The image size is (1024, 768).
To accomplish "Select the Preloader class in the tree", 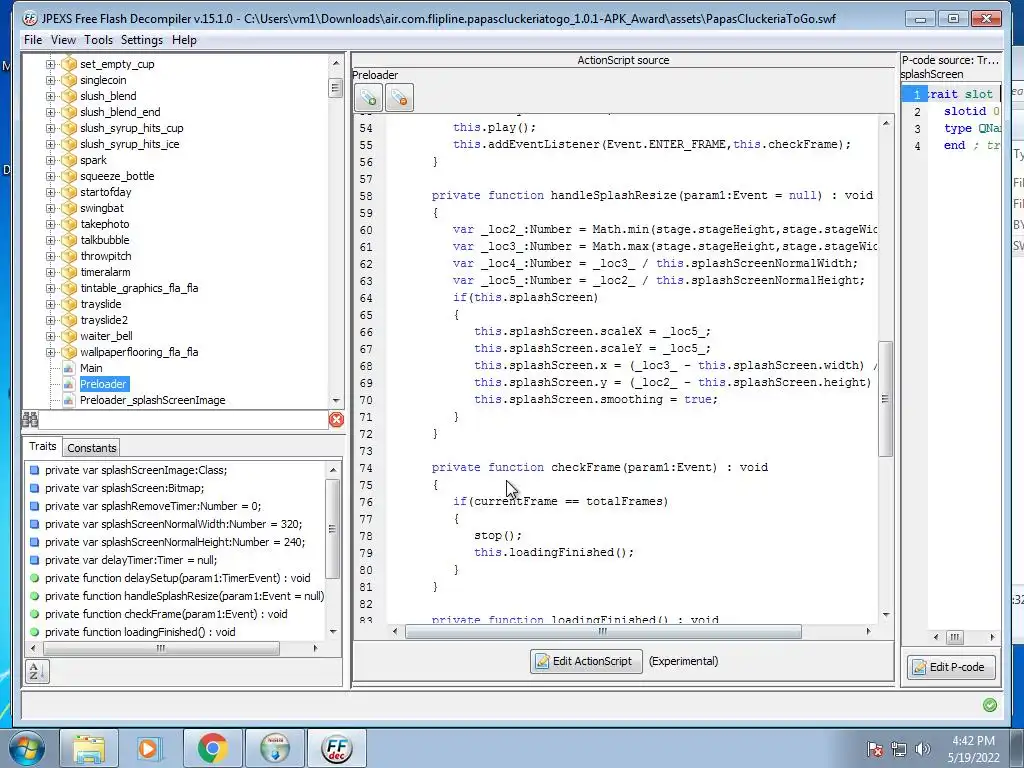I will [x=104, y=384].
